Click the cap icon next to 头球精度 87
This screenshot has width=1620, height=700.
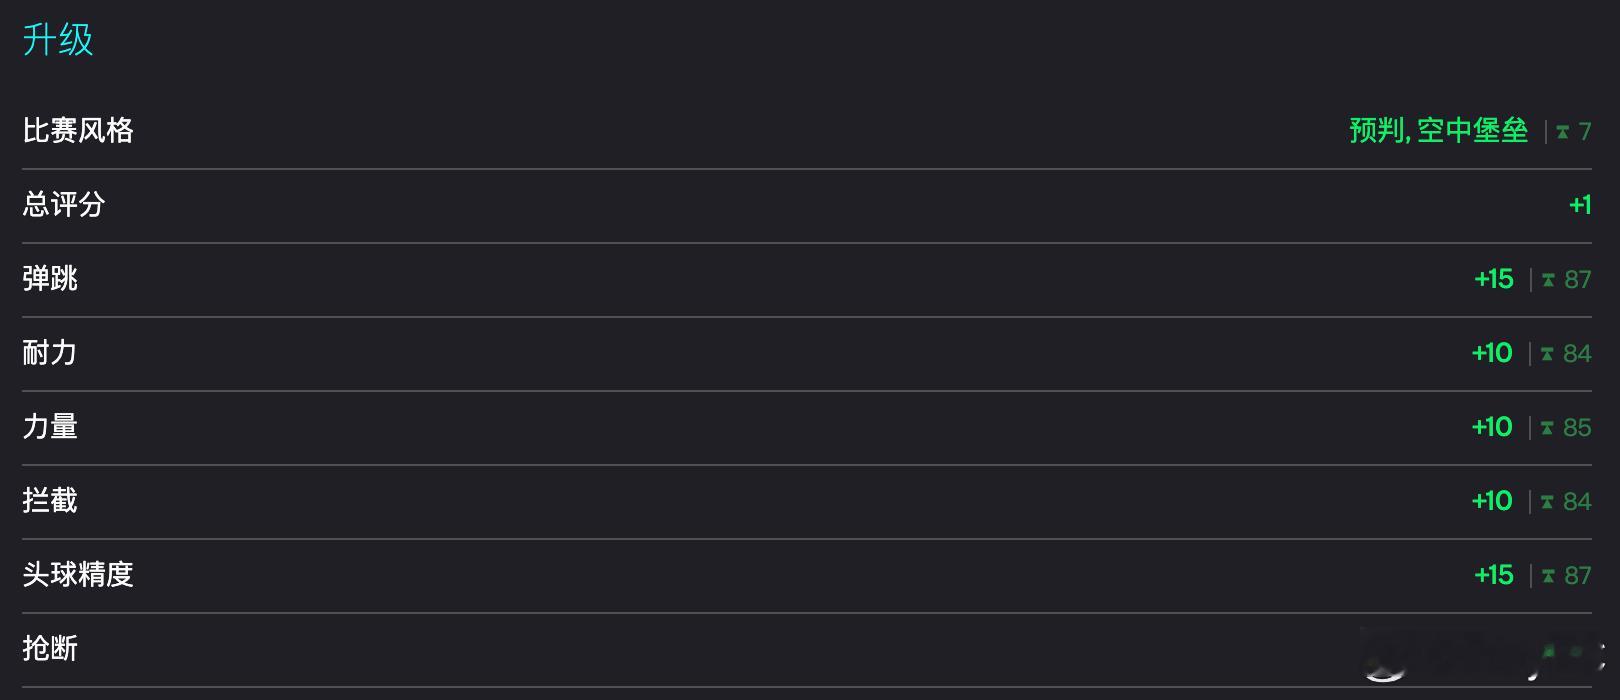[x=1548, y=576]
